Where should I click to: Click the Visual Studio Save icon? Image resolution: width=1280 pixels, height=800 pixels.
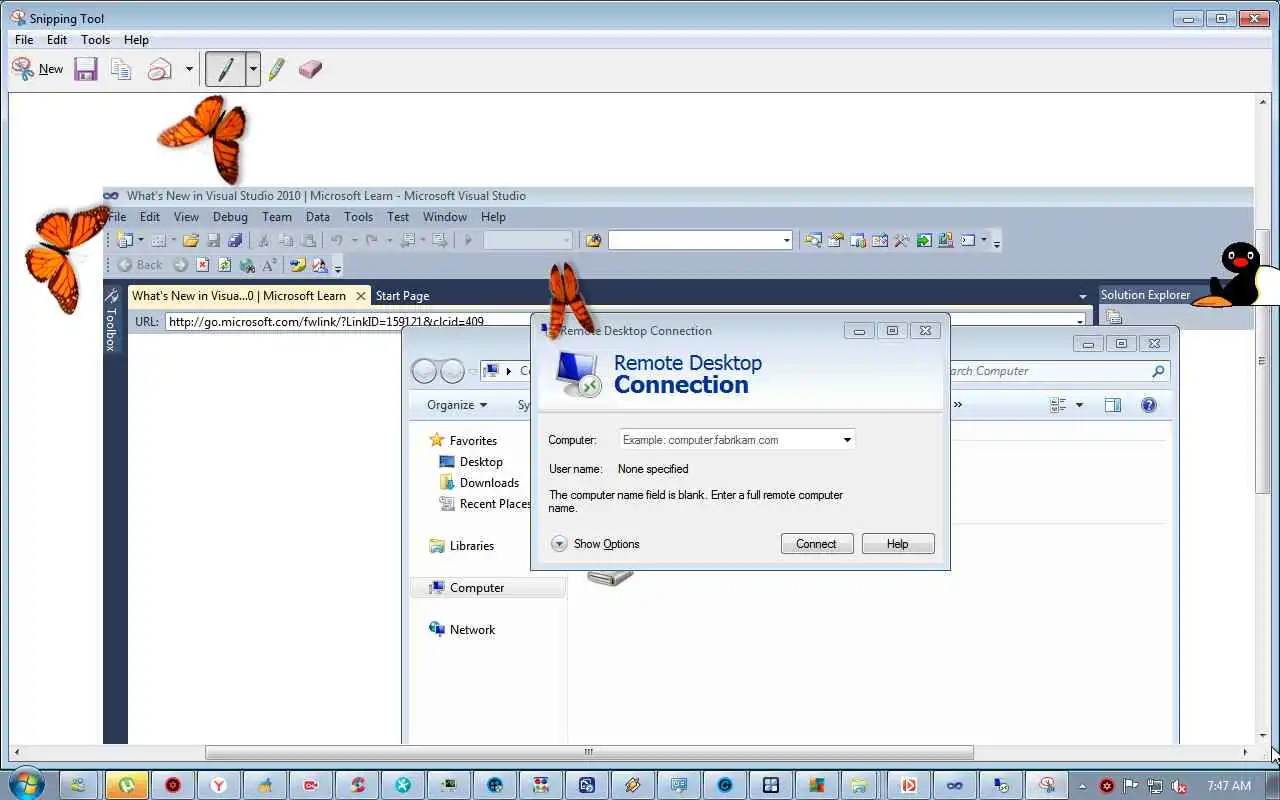pyautogui.click(x=213, y=240)
